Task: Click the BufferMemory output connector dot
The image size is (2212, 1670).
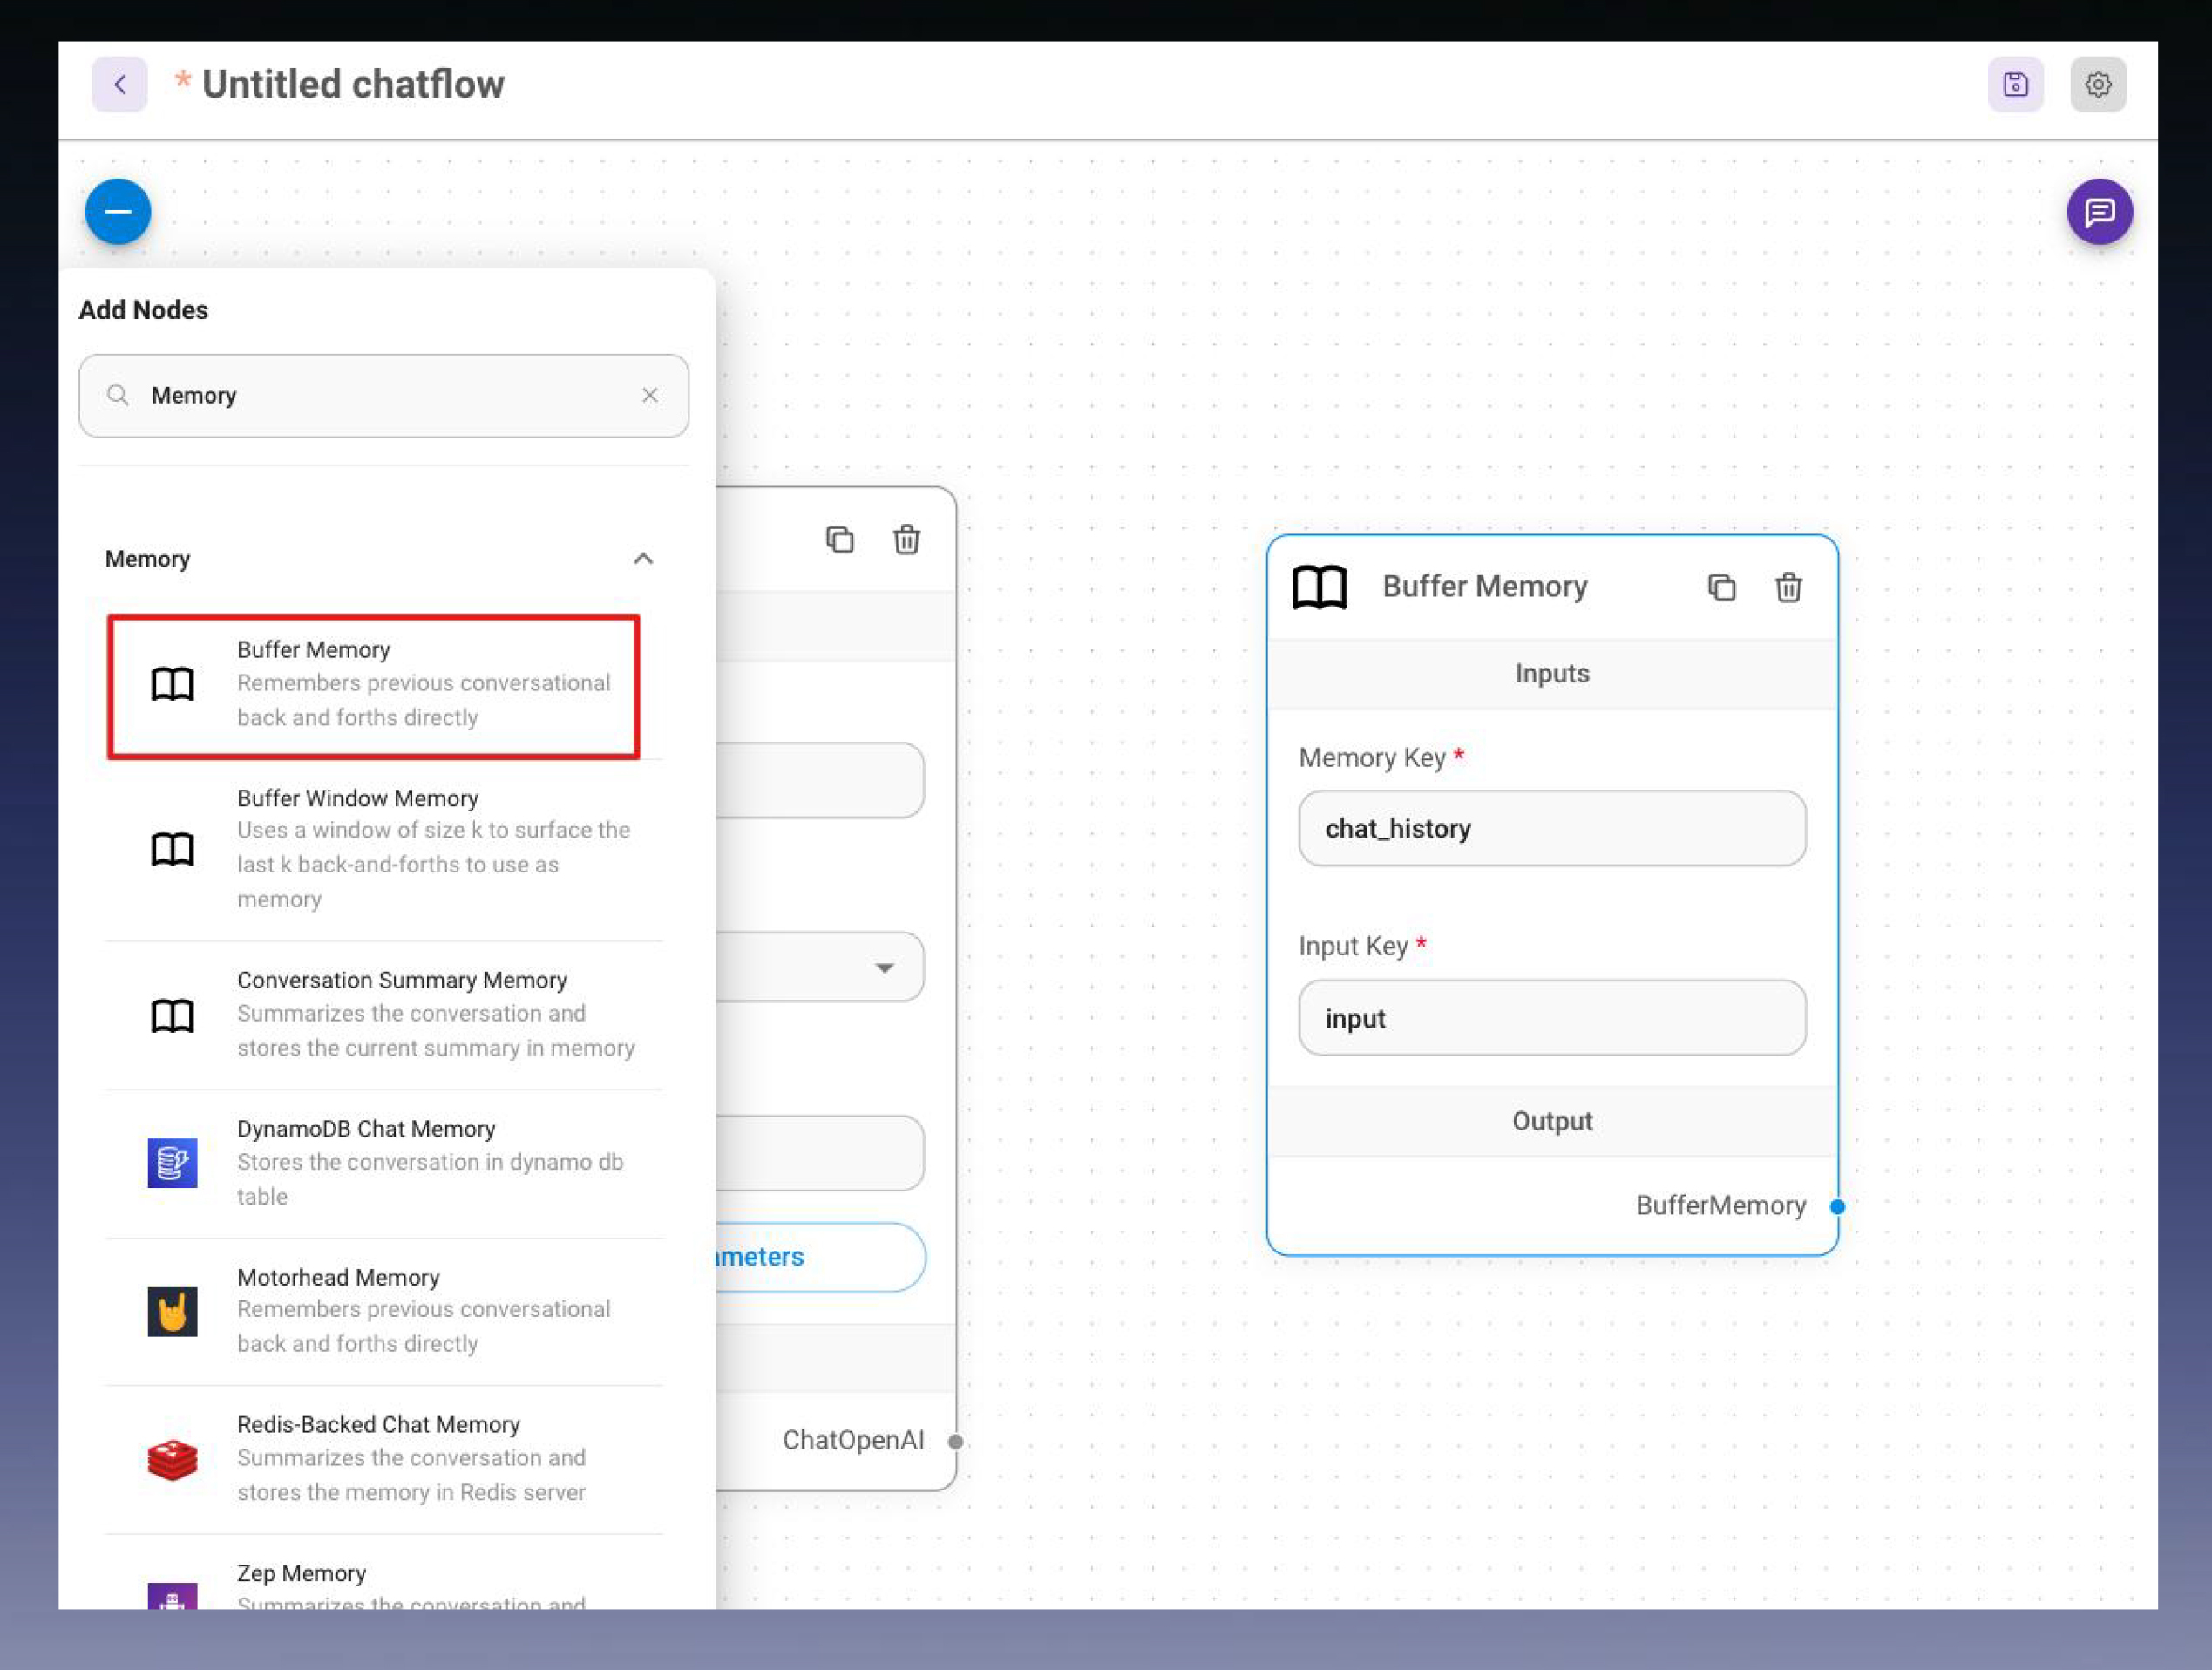Action: [1837, 1207]
